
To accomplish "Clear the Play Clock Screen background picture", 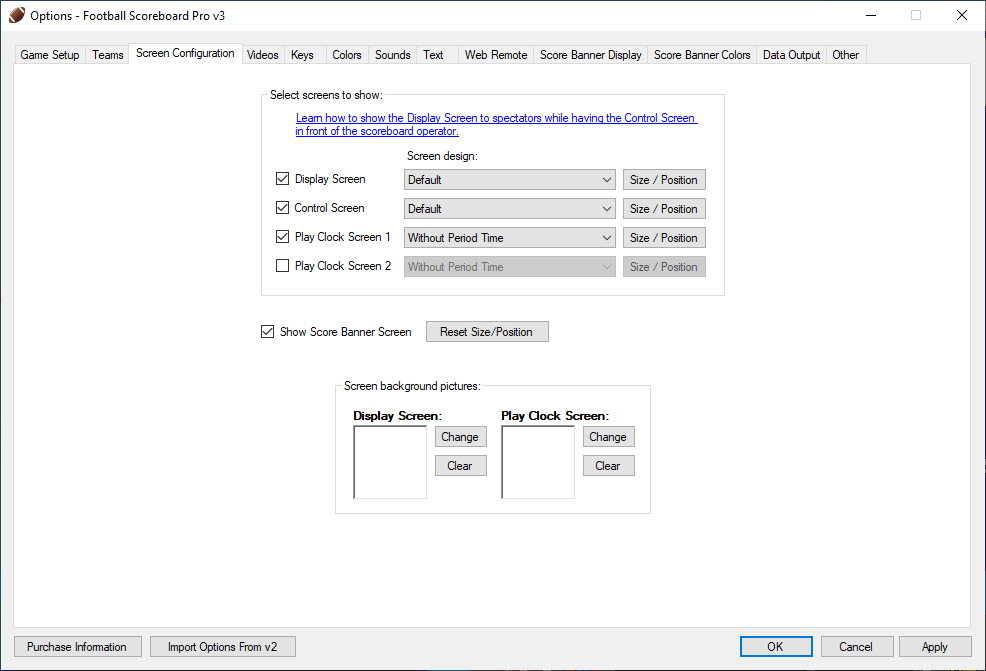I will click(608, 466).
